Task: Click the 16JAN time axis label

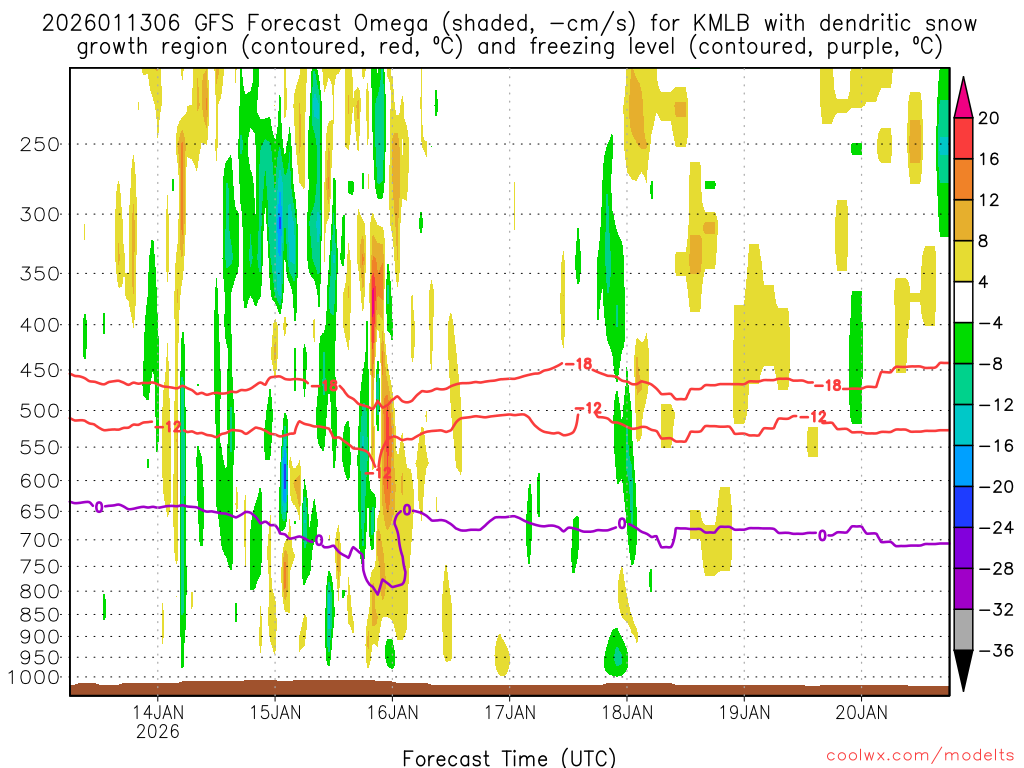Action: [x=392, y=712]
